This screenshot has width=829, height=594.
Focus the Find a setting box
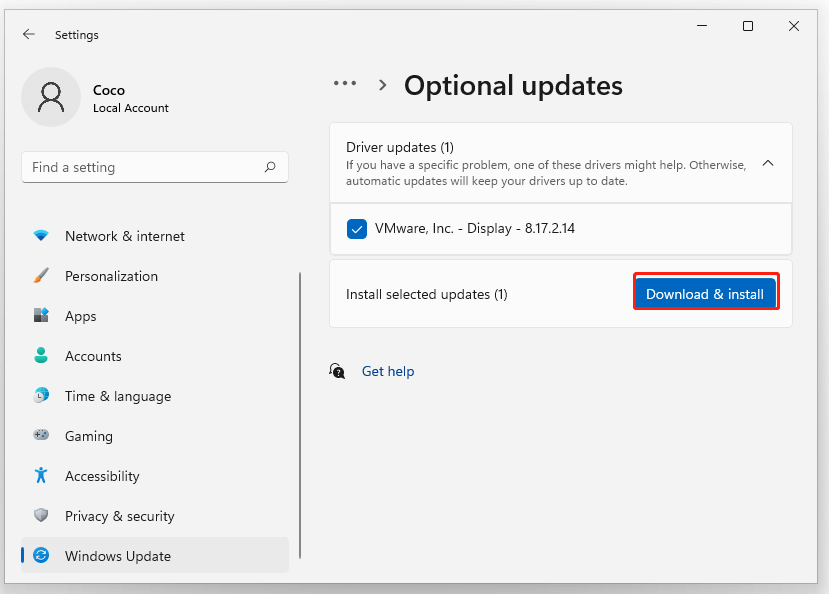point(145,168)
